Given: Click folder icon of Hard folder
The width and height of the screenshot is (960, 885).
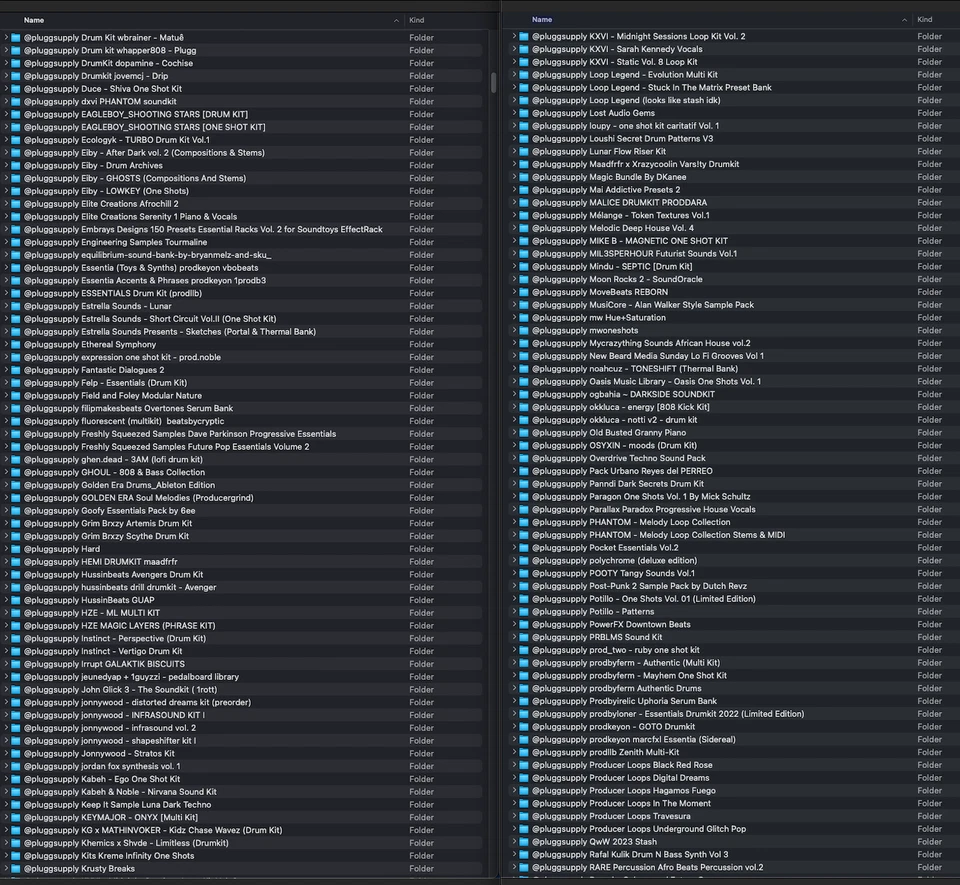Looking at the screenshot, I should click(16, 549).
